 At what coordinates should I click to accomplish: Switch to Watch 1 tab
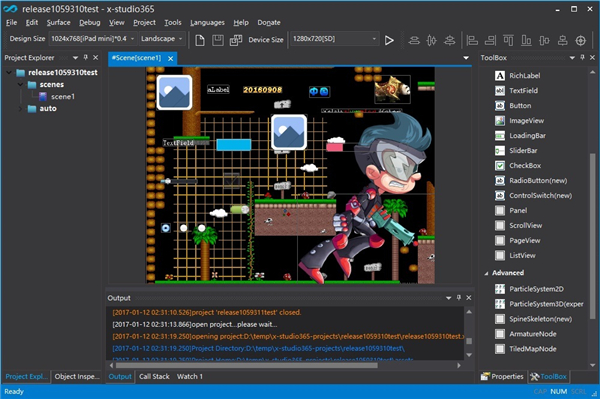click(190, 376)
